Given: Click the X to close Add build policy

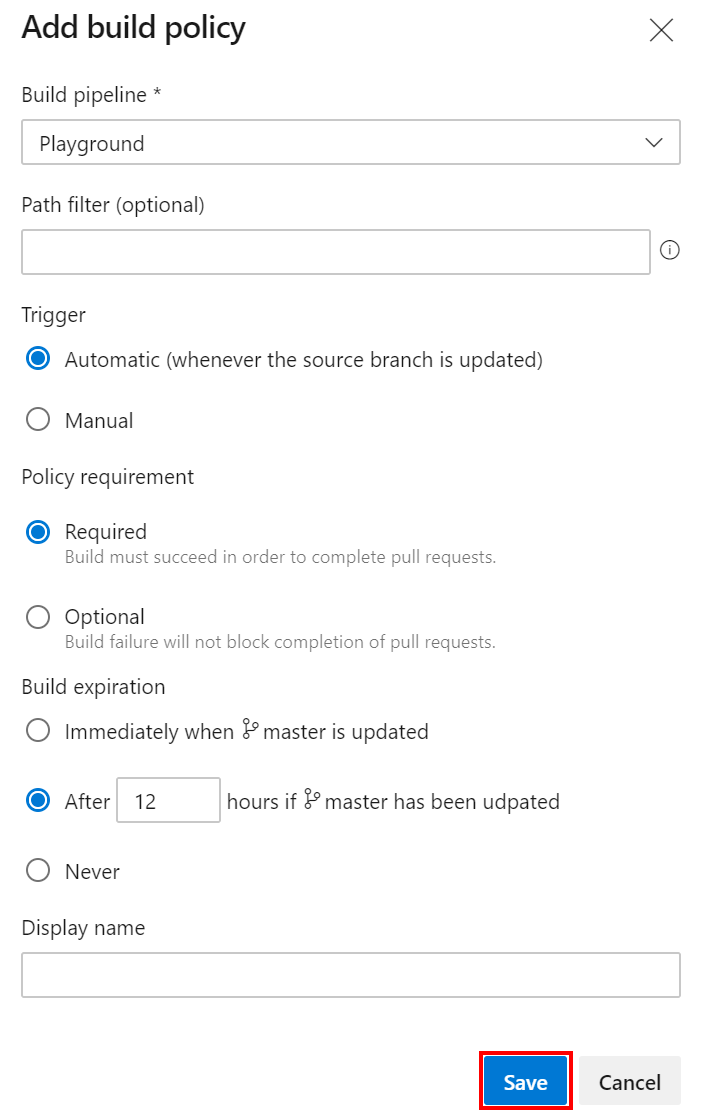Looking at the screenshot, I should pos(661,30).
